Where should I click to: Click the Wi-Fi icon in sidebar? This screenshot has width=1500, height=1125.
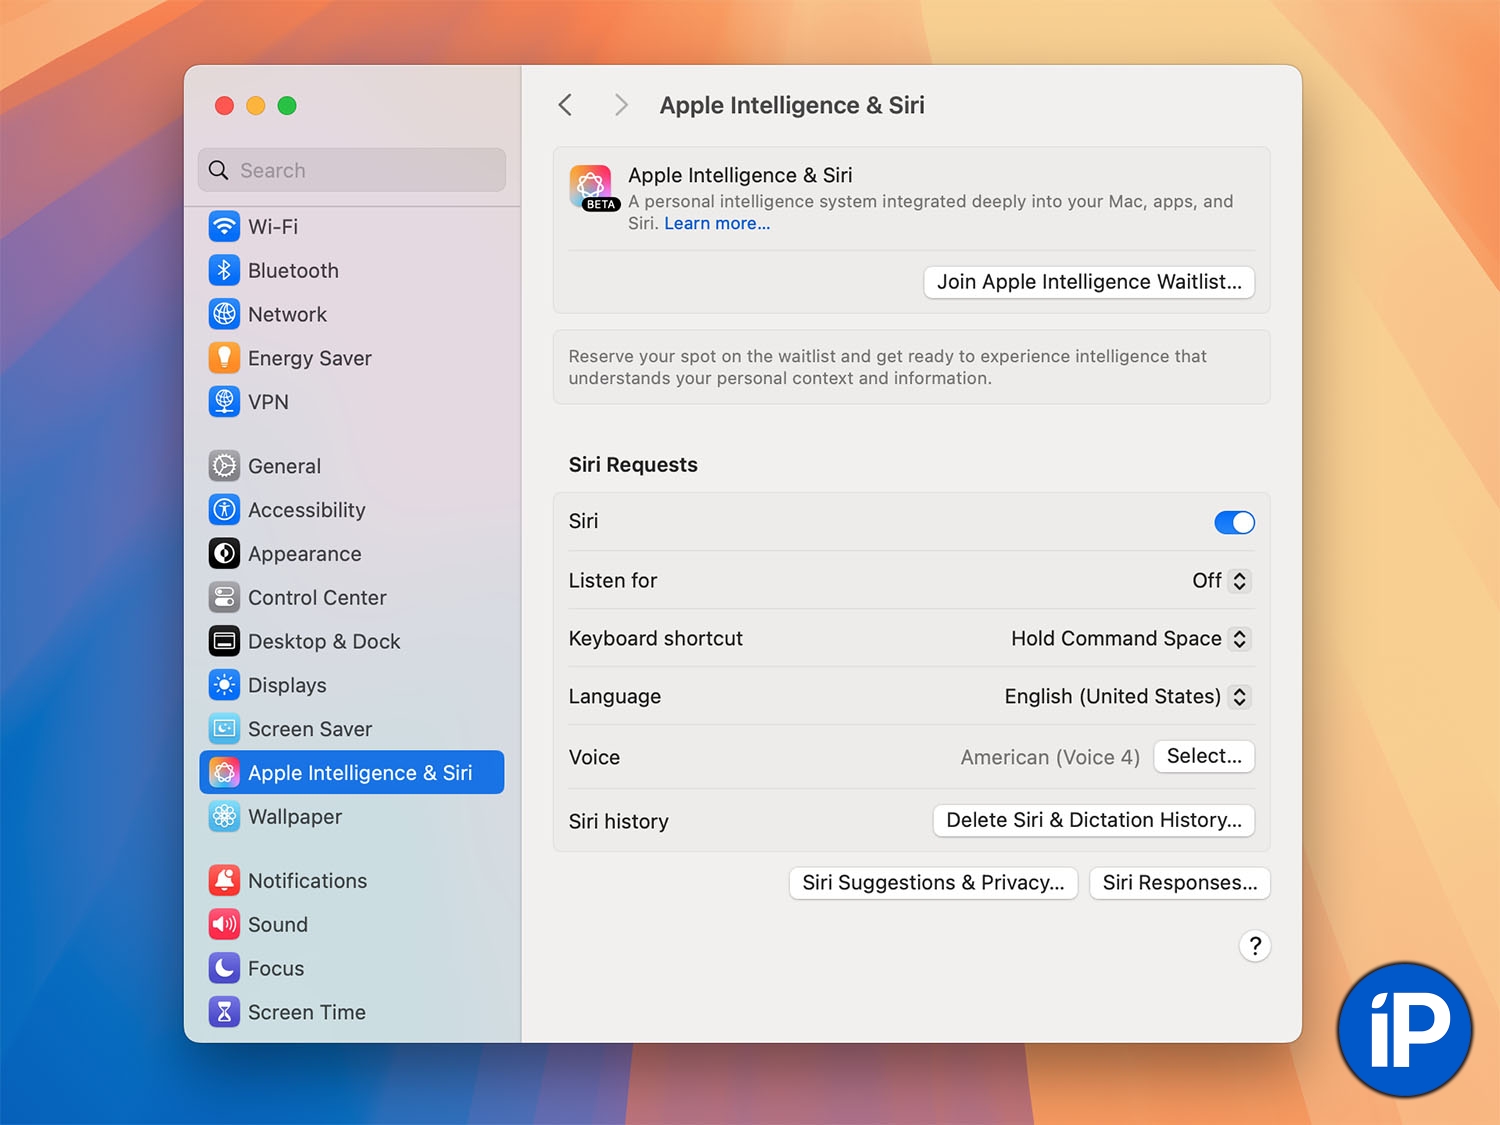pos(224,227)
